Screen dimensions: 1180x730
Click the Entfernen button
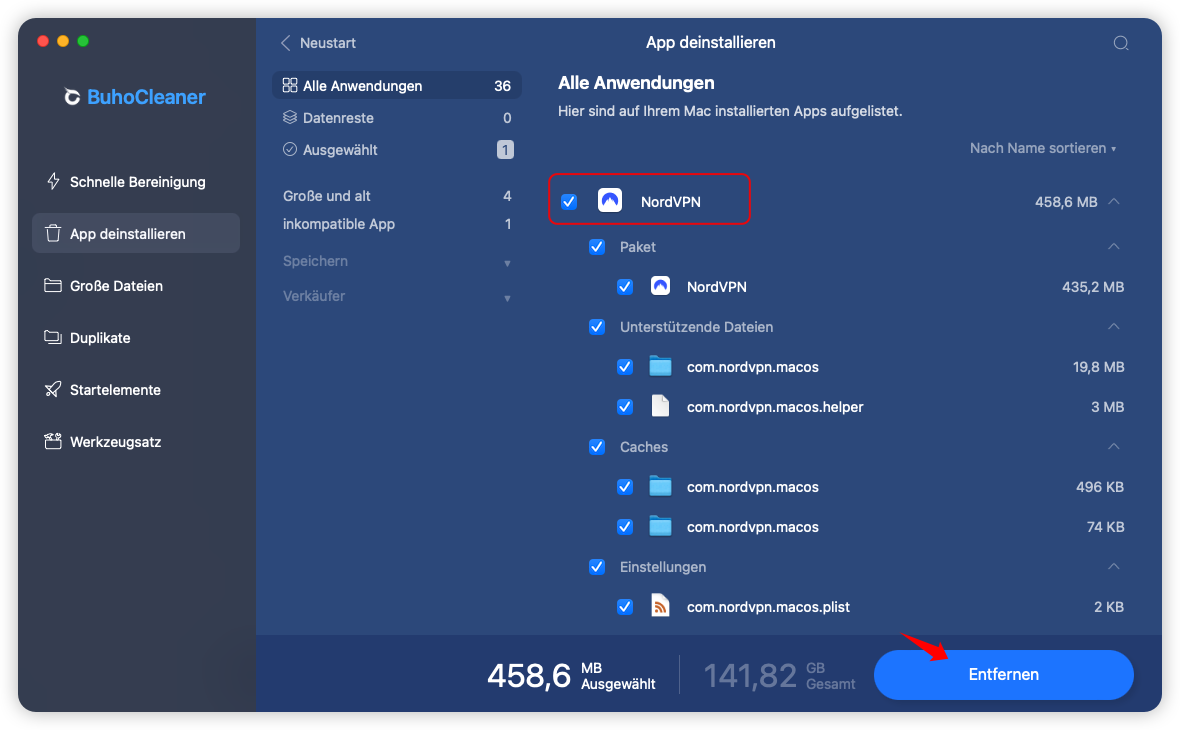[x=1003, y=674]
